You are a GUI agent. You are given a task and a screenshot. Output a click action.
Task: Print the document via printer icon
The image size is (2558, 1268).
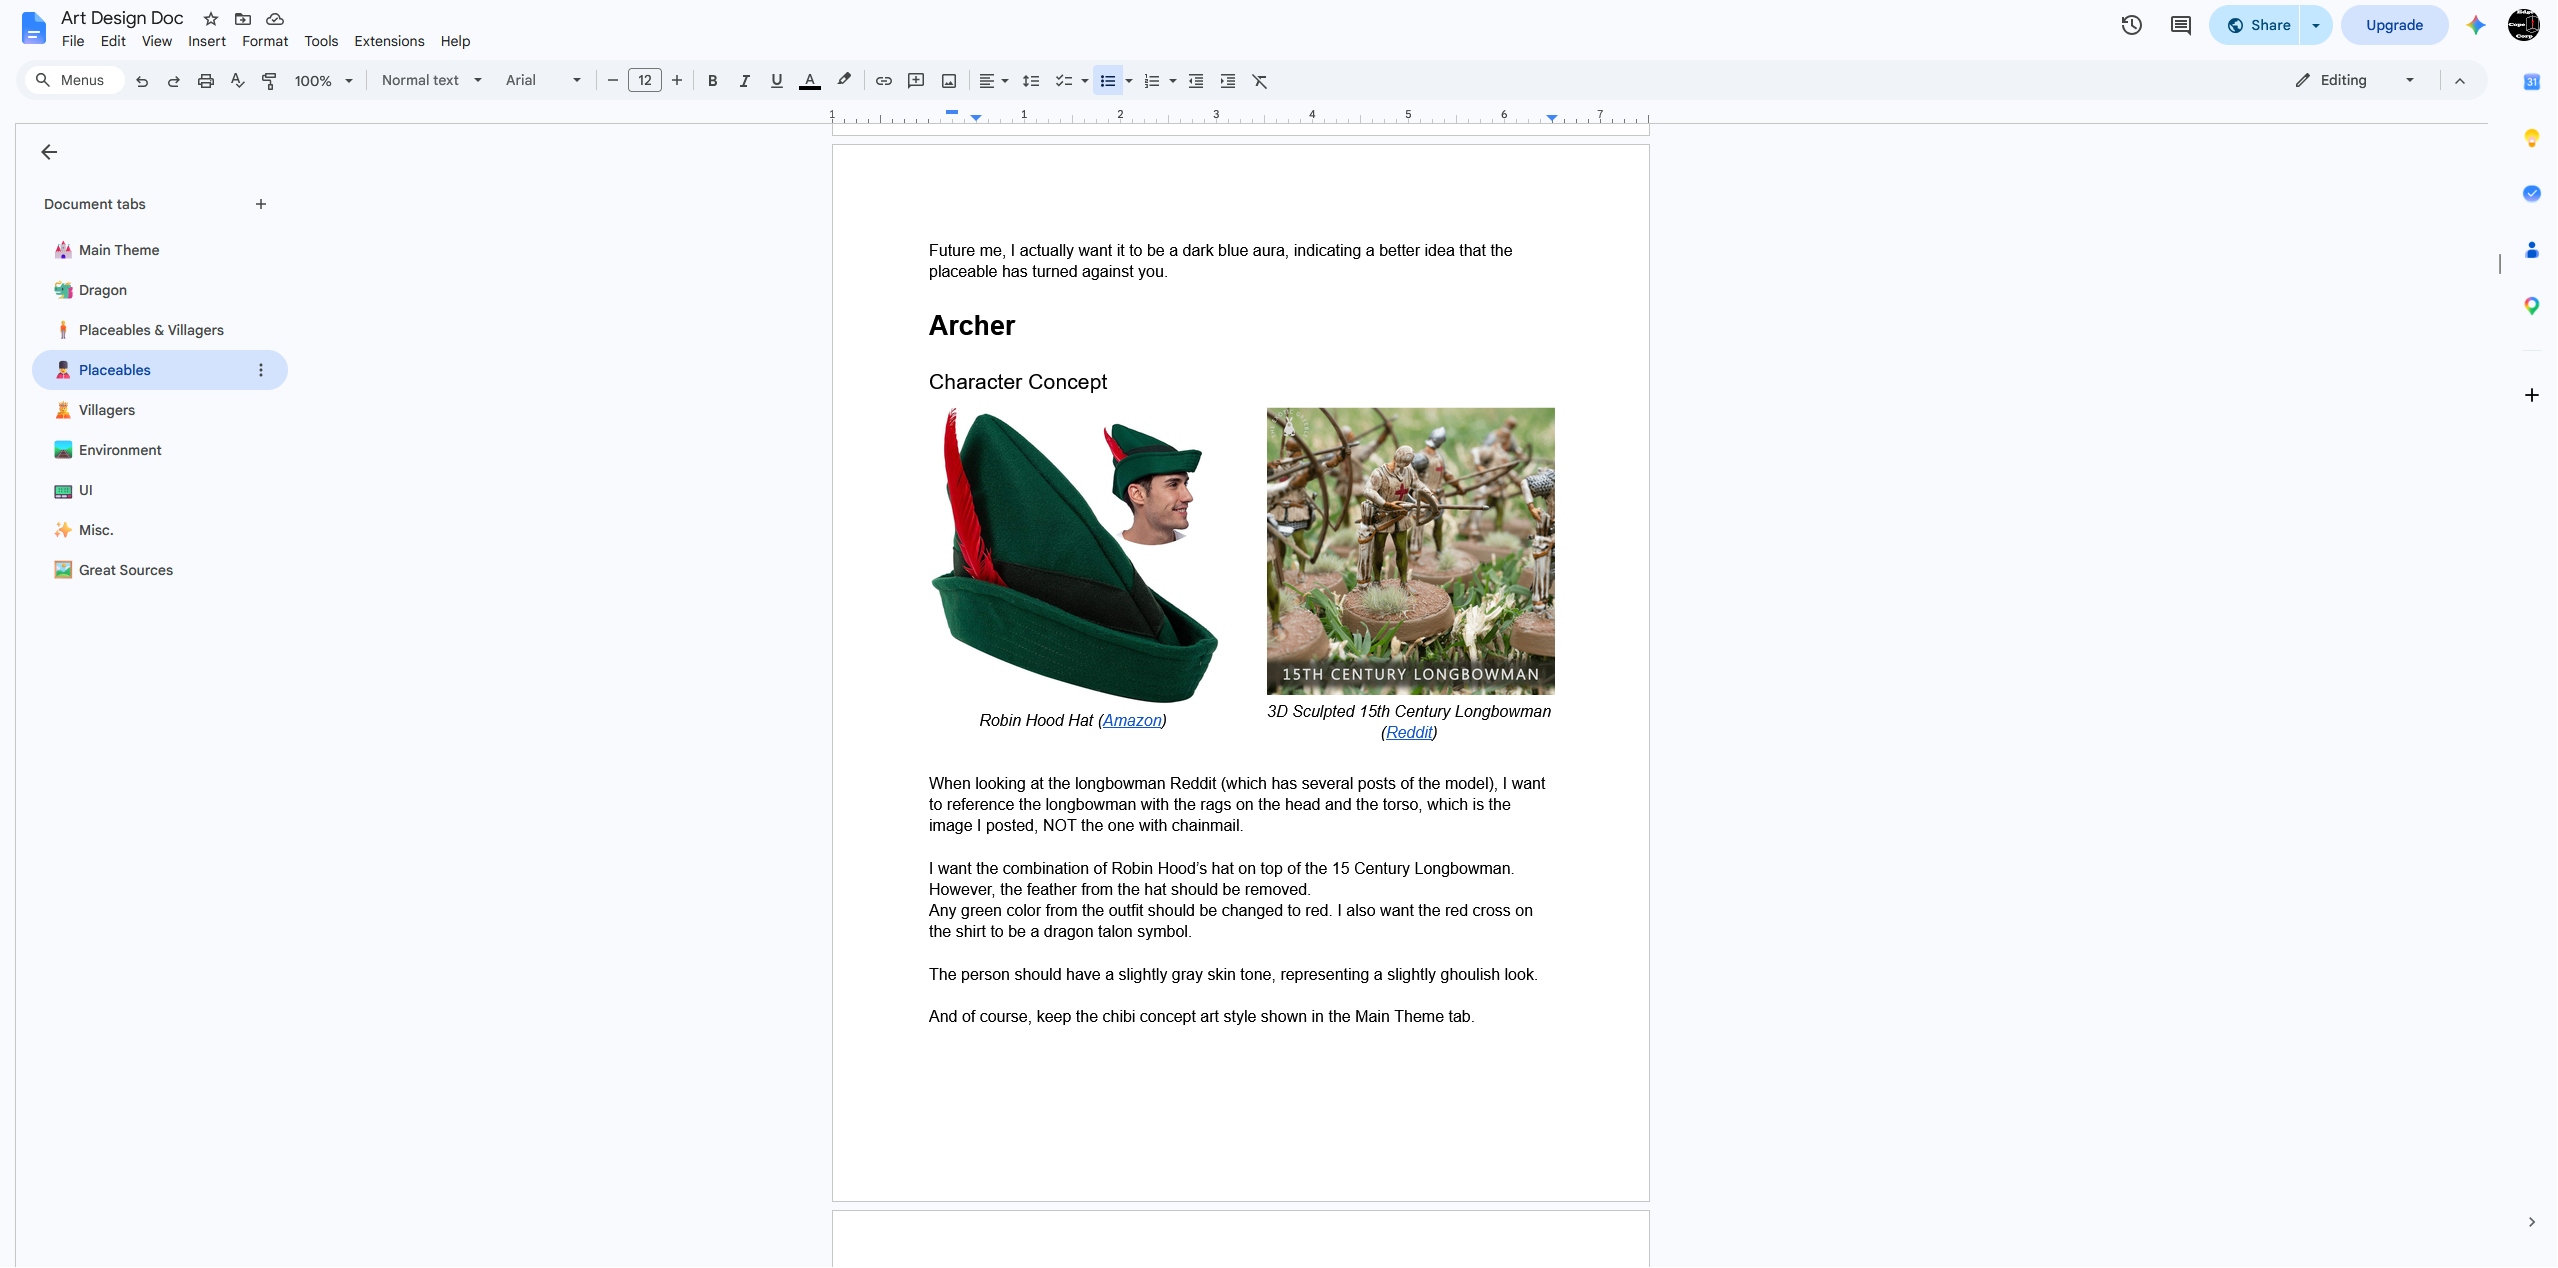(205, 81)
